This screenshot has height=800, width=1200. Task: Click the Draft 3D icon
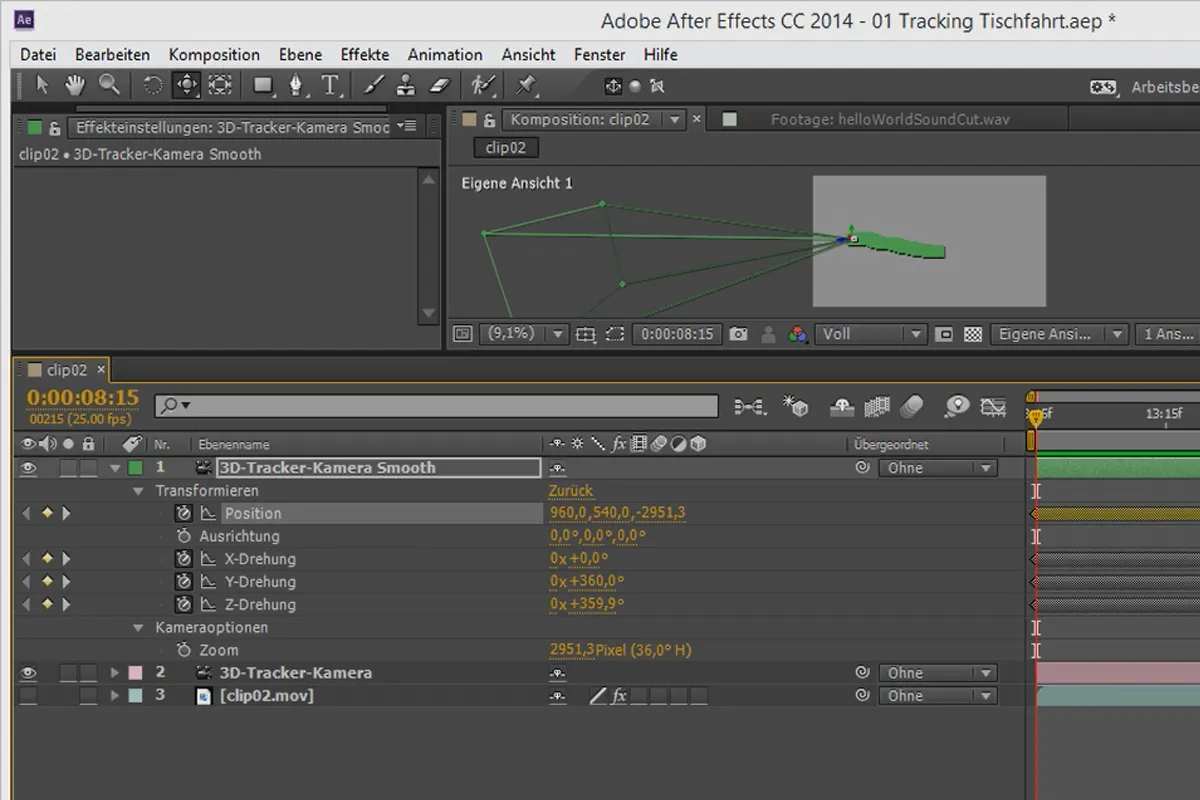tap(795, 406)
